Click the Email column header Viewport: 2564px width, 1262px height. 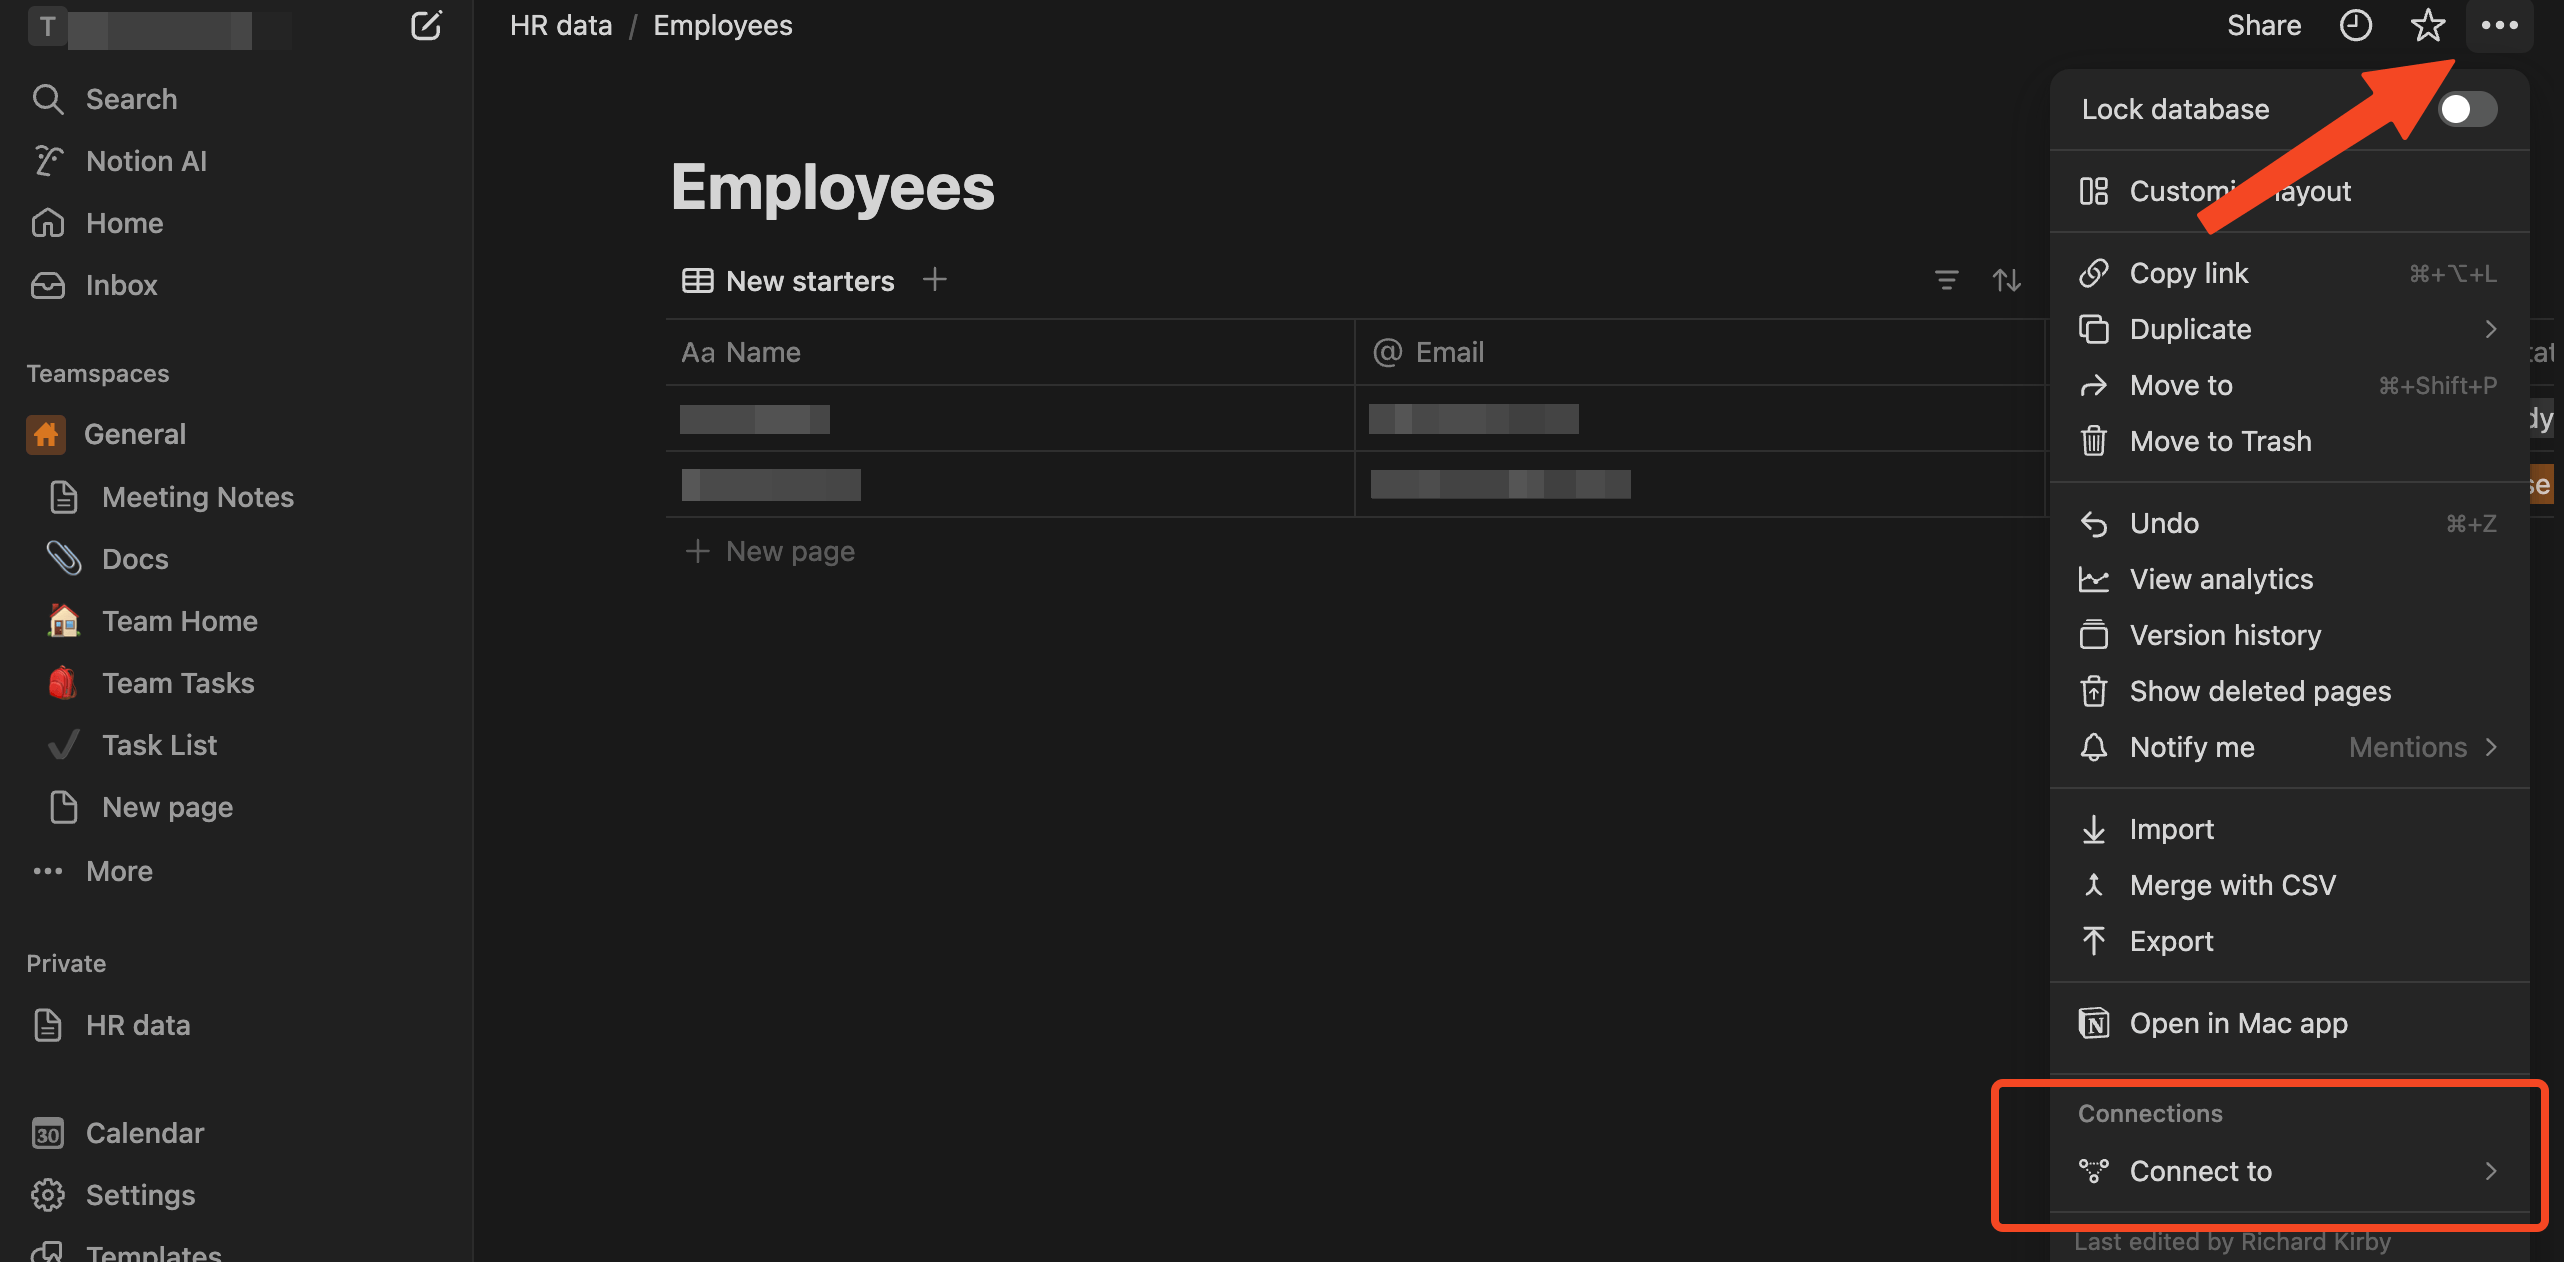click(x=1699, y=352)
